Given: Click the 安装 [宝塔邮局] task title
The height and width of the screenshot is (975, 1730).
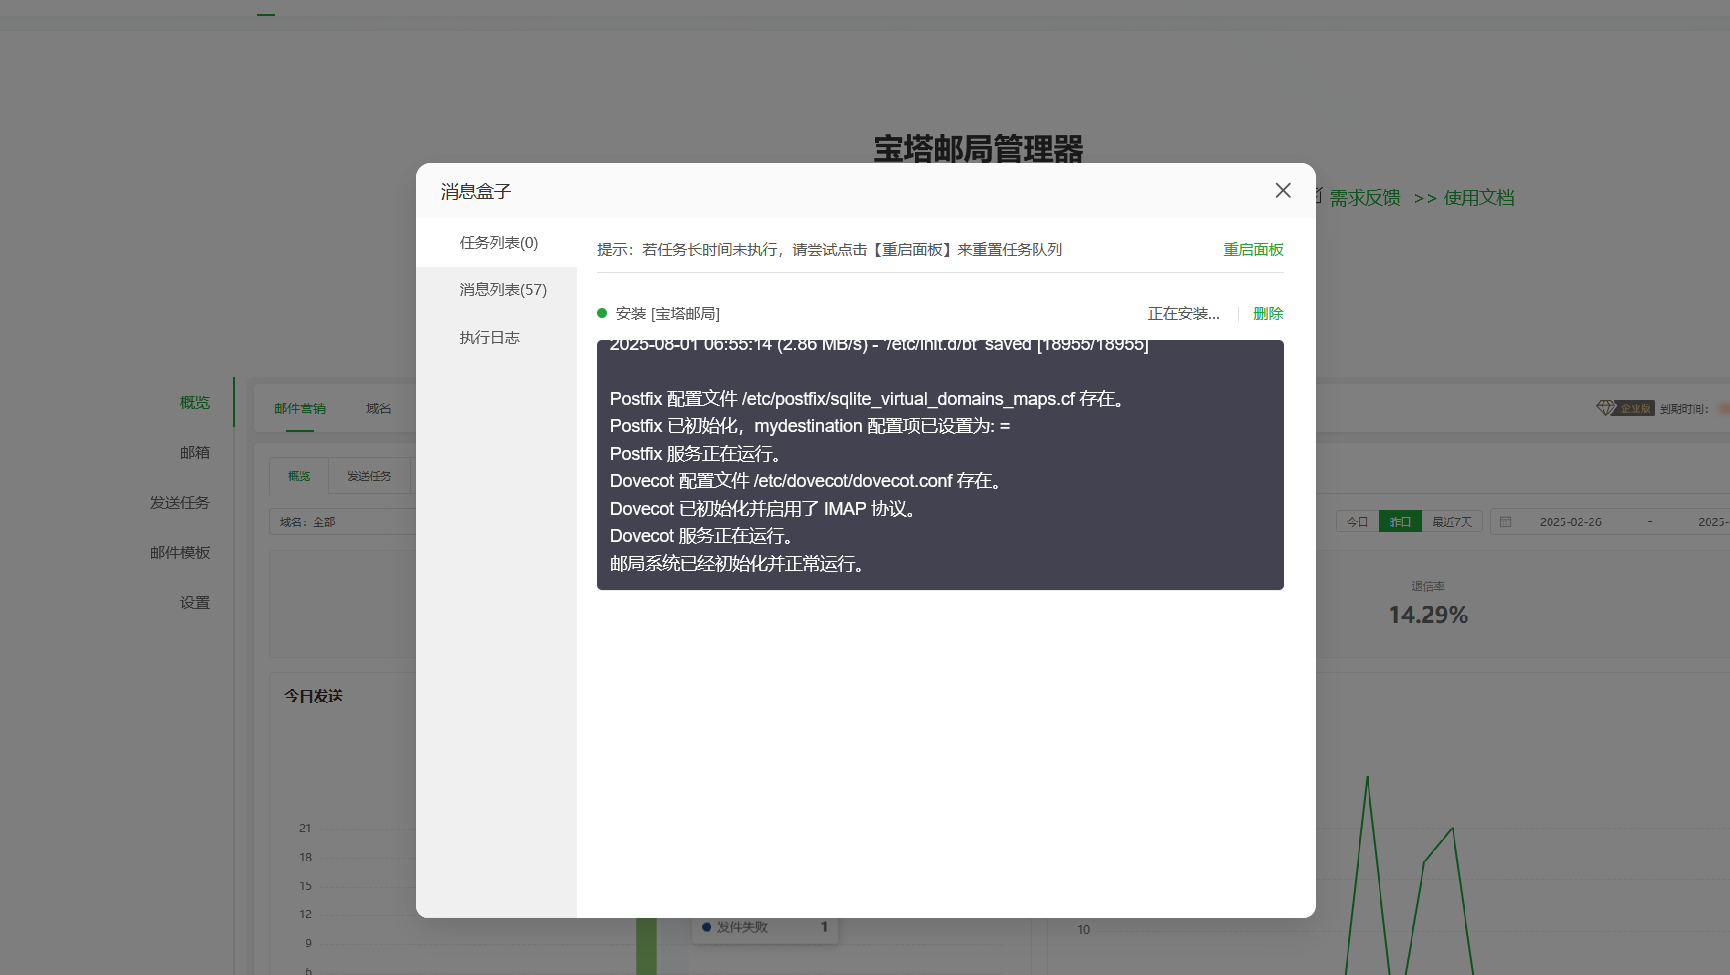Looking at the screenshot, I should pos(667,313).
